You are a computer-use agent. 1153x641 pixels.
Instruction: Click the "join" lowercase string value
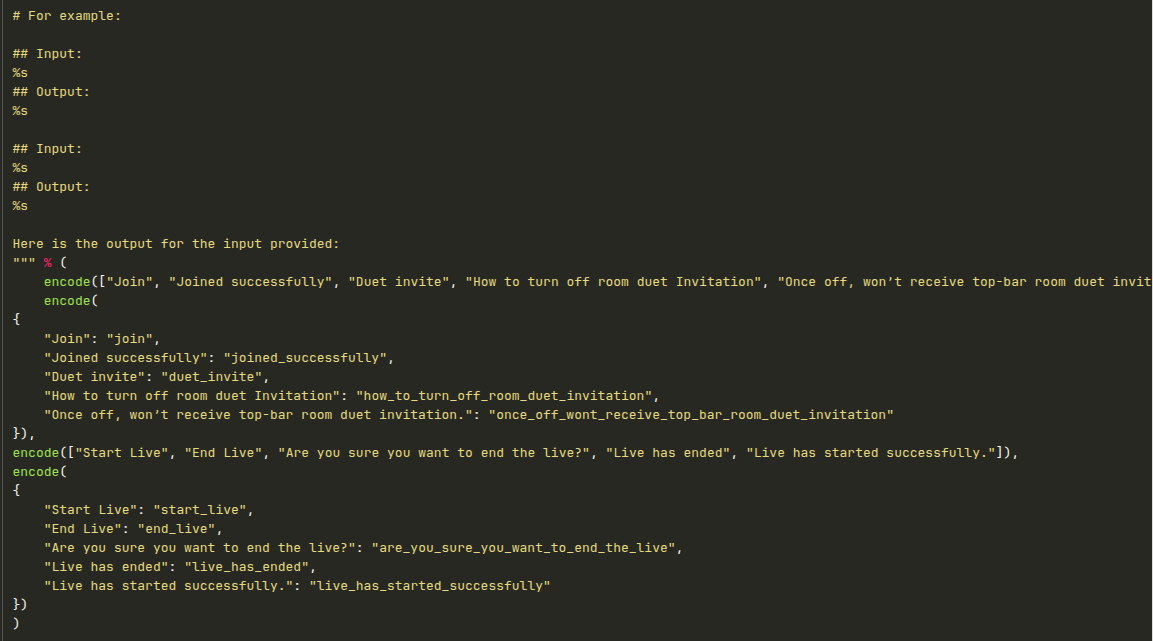pos(130,339)
